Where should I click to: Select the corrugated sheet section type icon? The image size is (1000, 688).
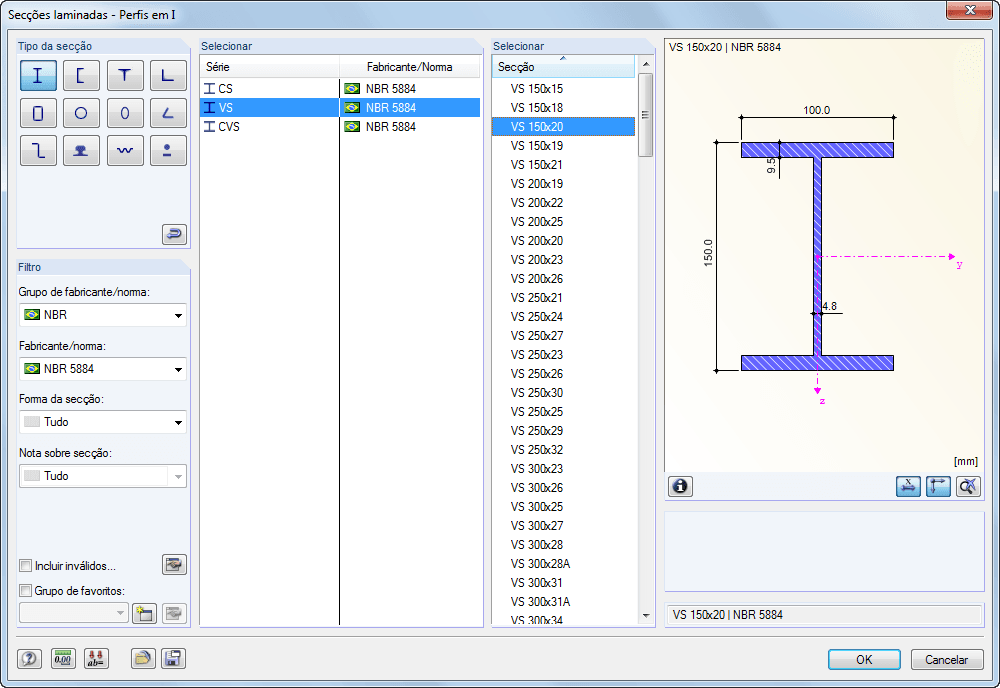124,150
